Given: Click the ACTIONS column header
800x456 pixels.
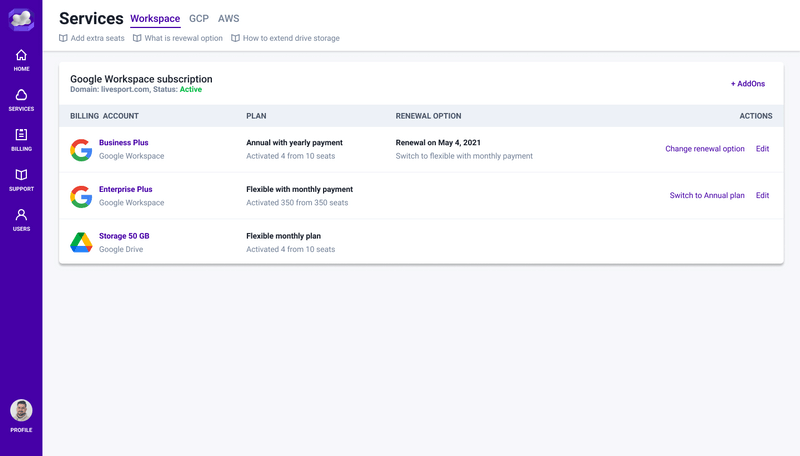Looking at the screenshot, I should (x=756, y=116).
